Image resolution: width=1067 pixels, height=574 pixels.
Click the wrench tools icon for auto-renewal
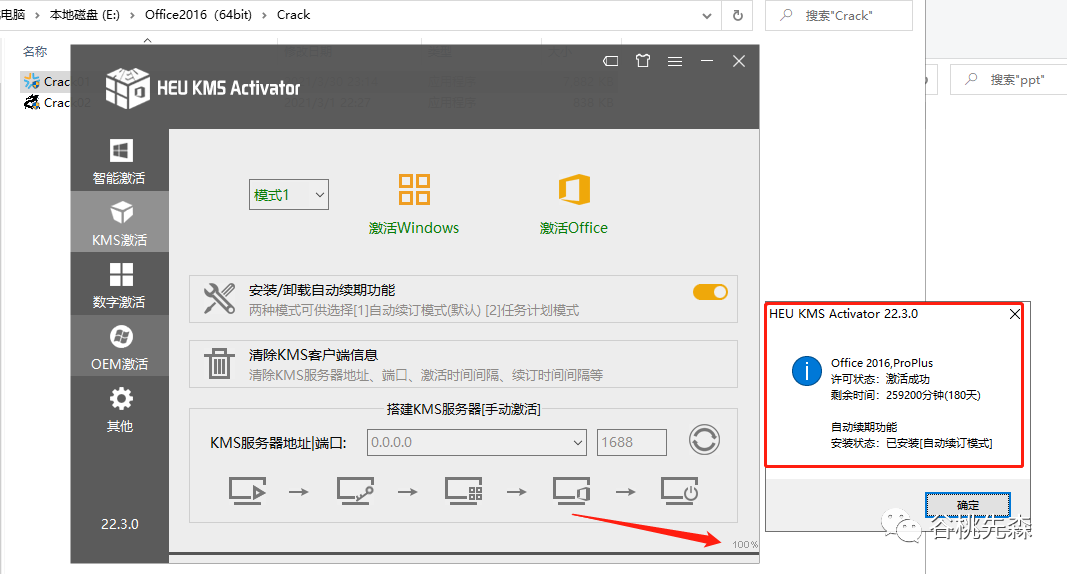[x=219, y=299]
